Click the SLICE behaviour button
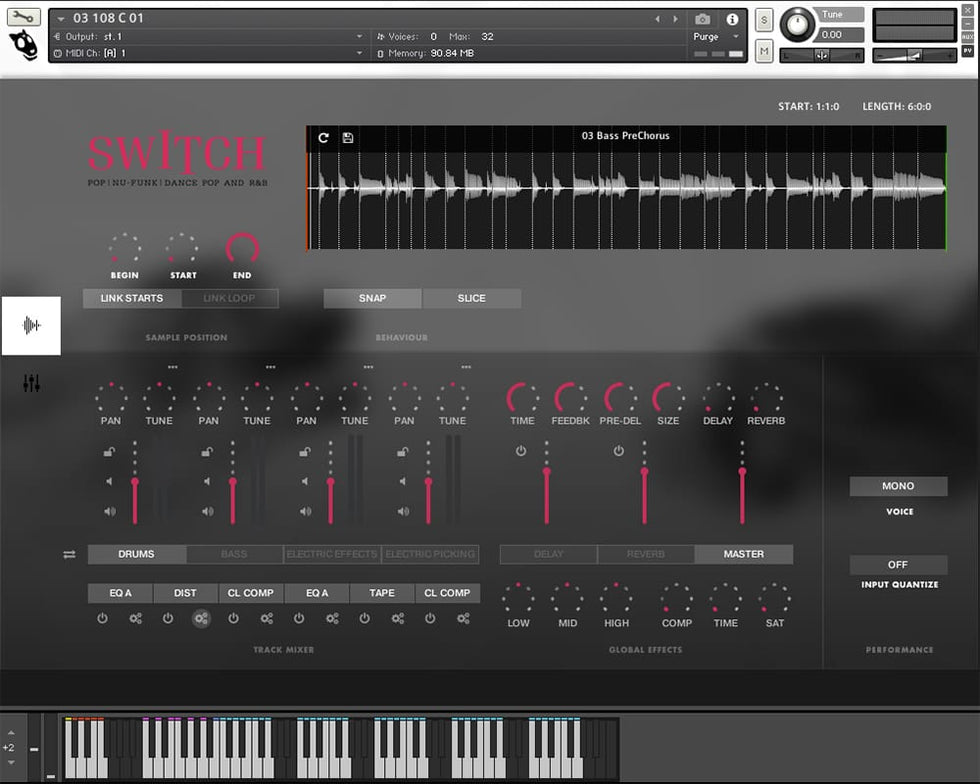 [471, 298]
